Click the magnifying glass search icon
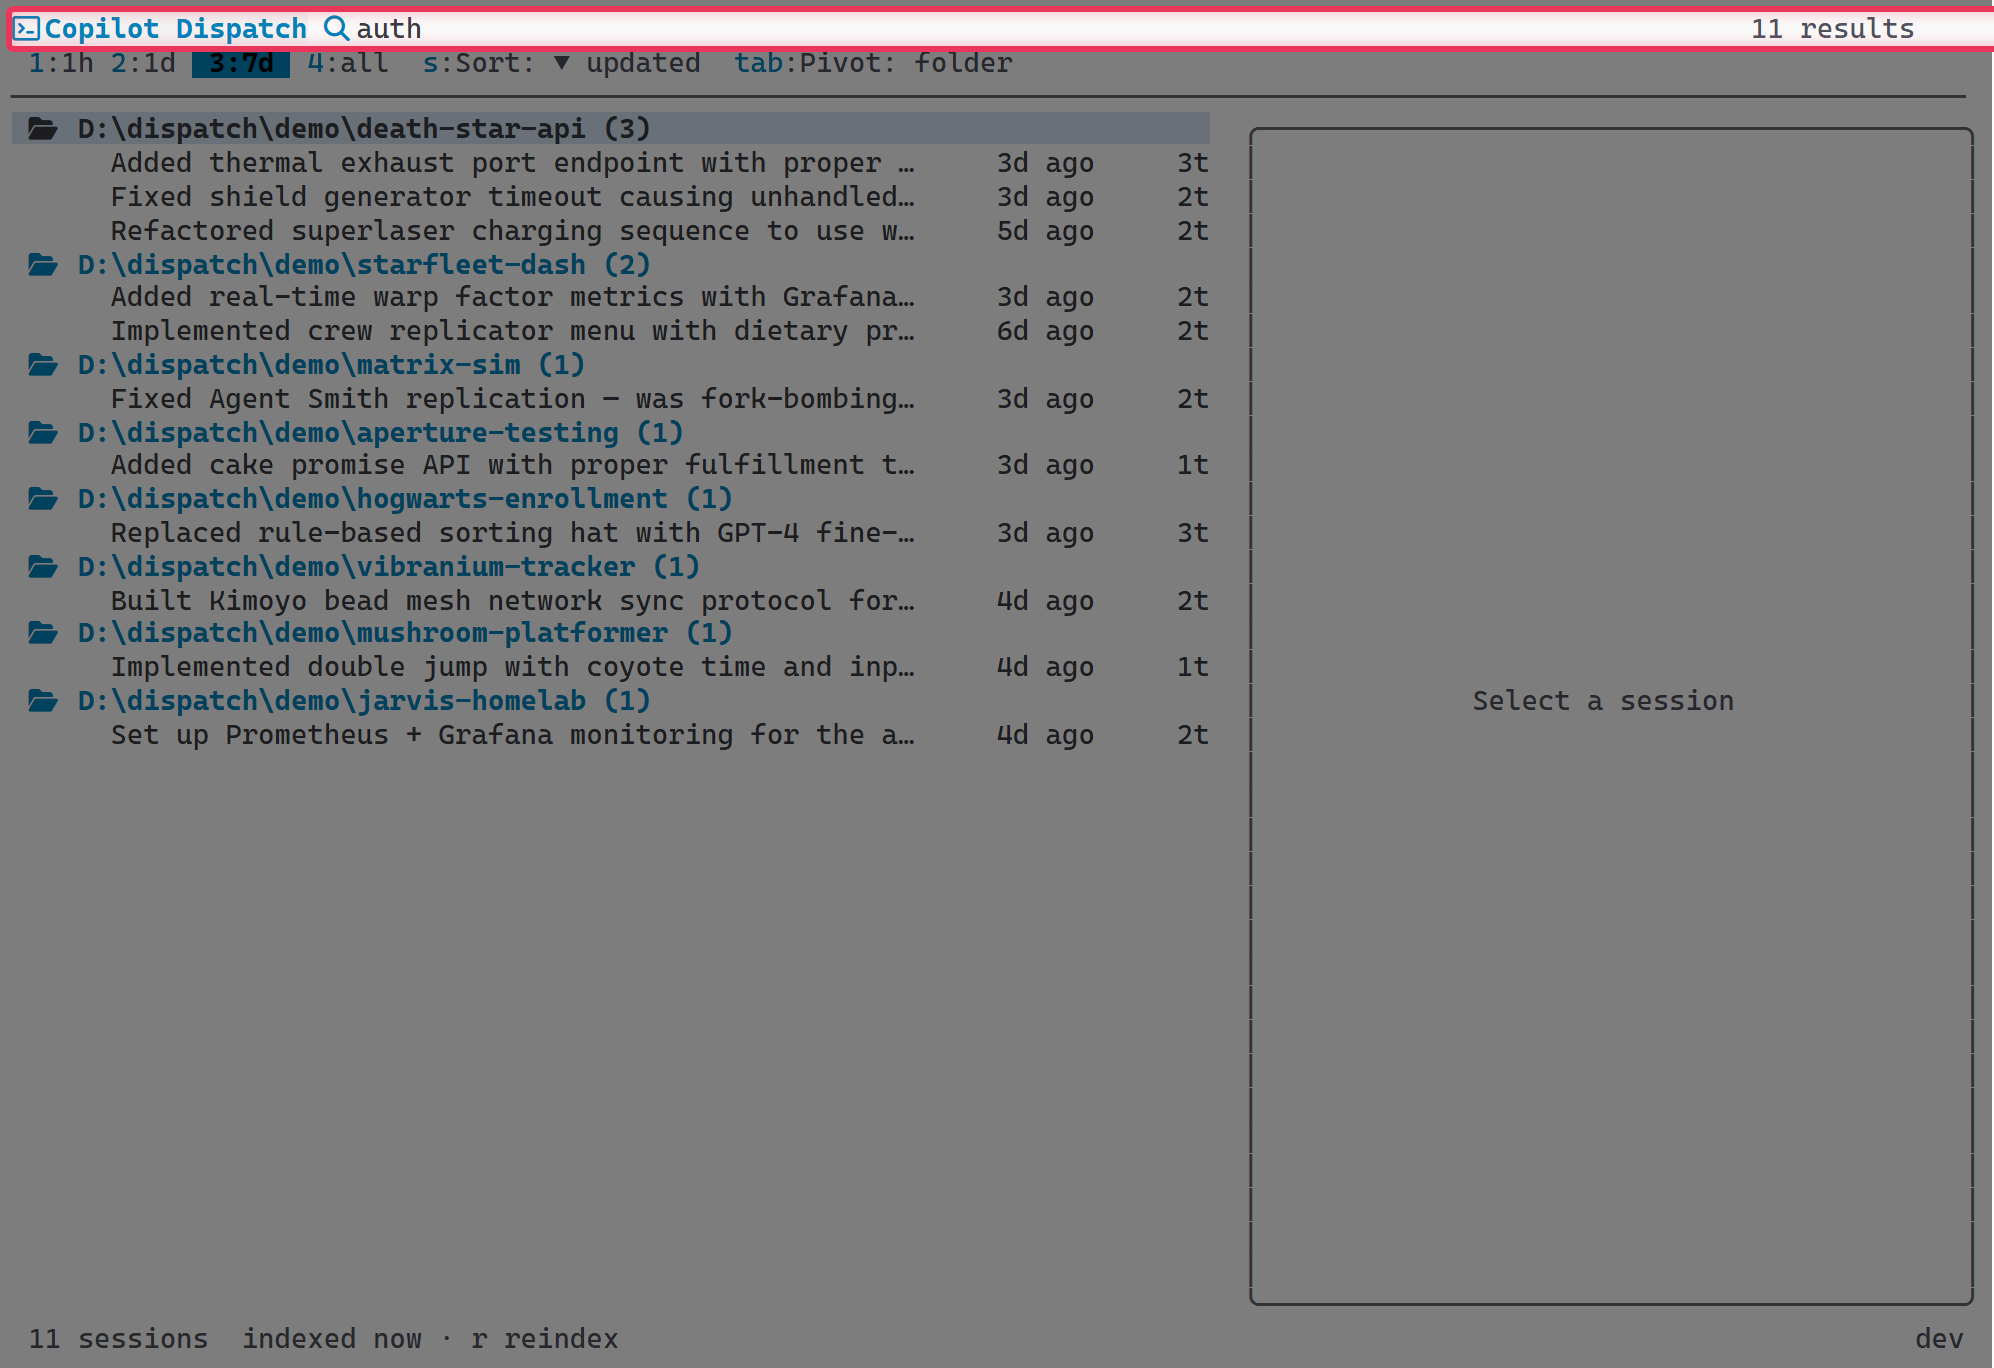This screenshot has width=1994, height=1368. pyautogui.click(x=337, y=27)
